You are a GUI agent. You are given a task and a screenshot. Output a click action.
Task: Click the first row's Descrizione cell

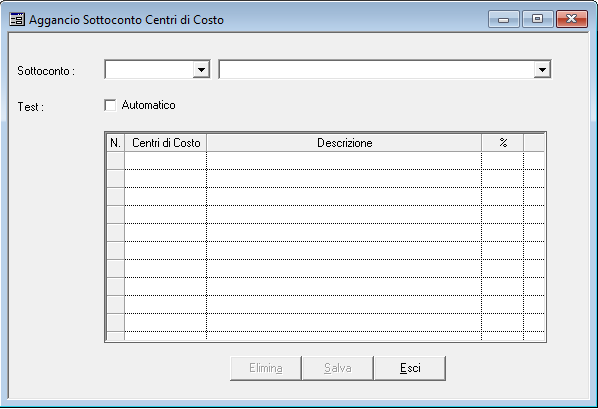[x=344, y=161]
